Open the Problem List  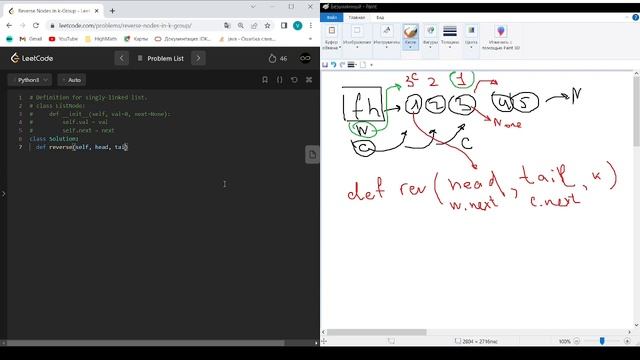[x=160, y=58]
